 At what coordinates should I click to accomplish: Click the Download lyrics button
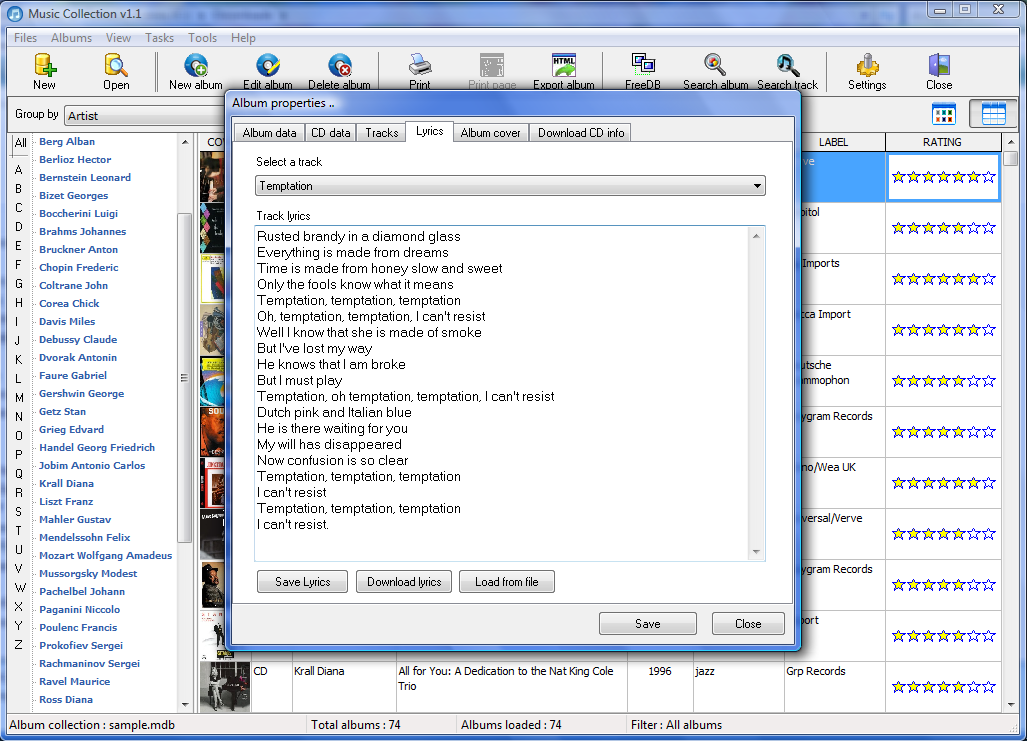tap(404, 582)
